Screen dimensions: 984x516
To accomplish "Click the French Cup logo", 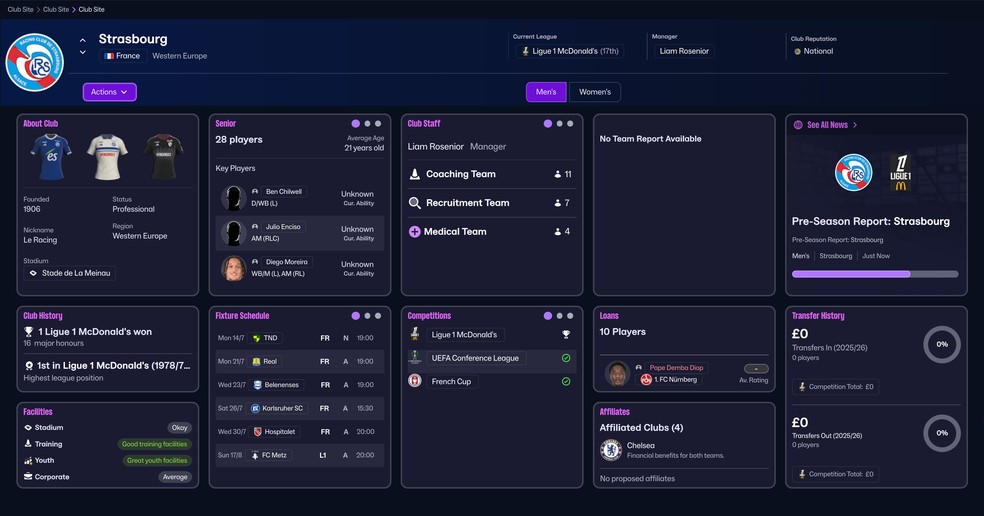I will pos(414,380).
